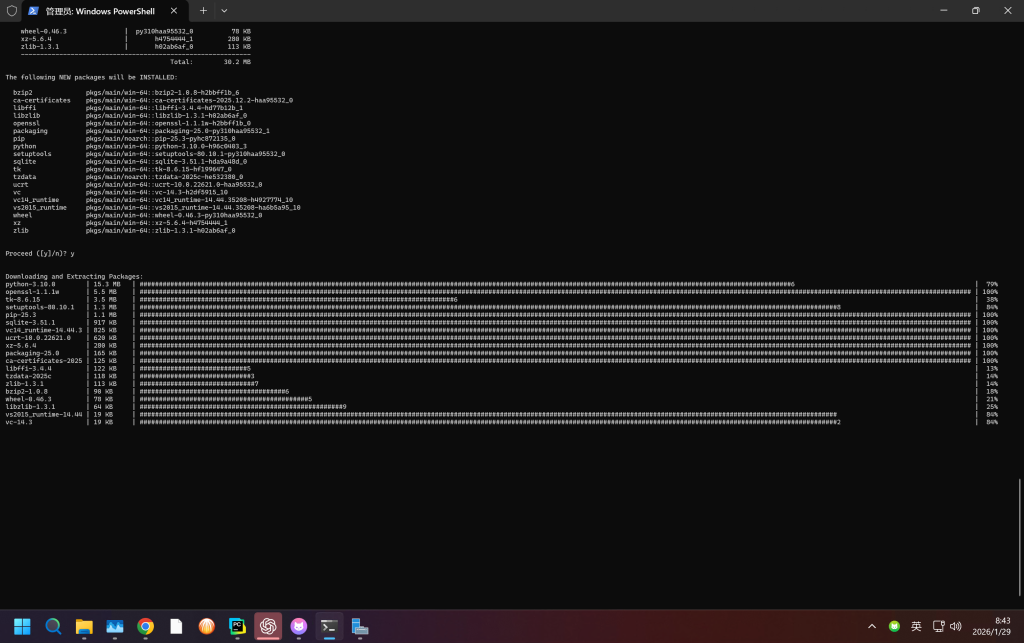Click 'libzlib-1.3.1' in download list
The height and width of the screenshot is (643, 1024).
(x=30, y=407)
